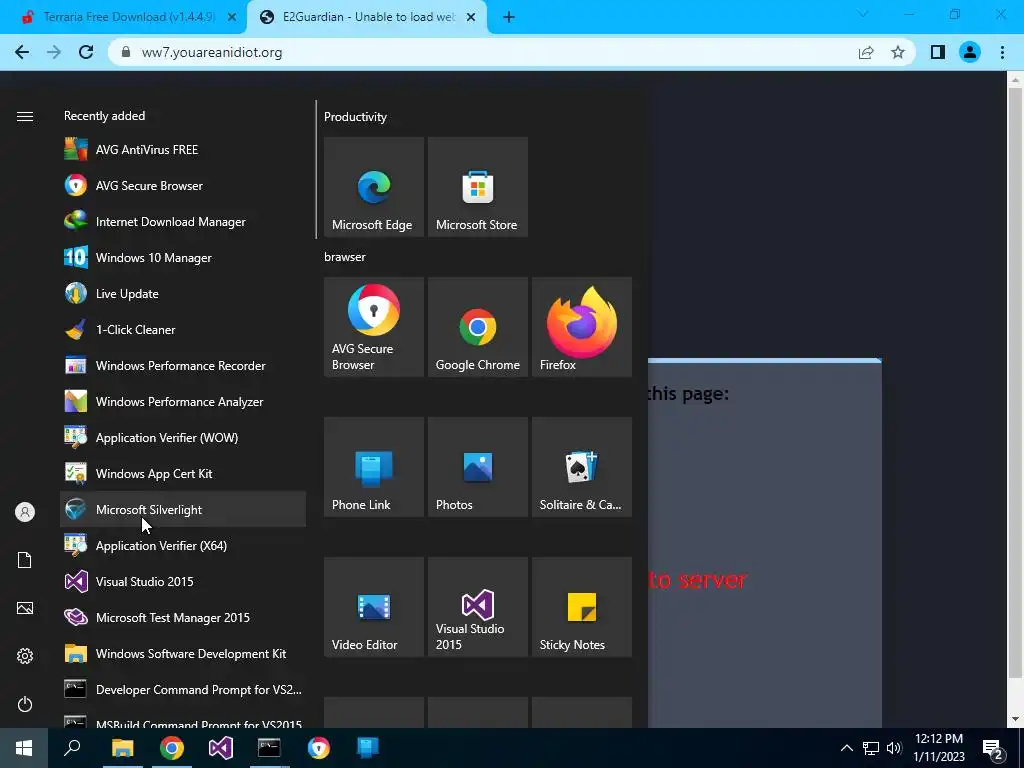The image size is (1024, 768).
Task: Open Solitaire & Casual Games tile
Action: tap(581, 467)
